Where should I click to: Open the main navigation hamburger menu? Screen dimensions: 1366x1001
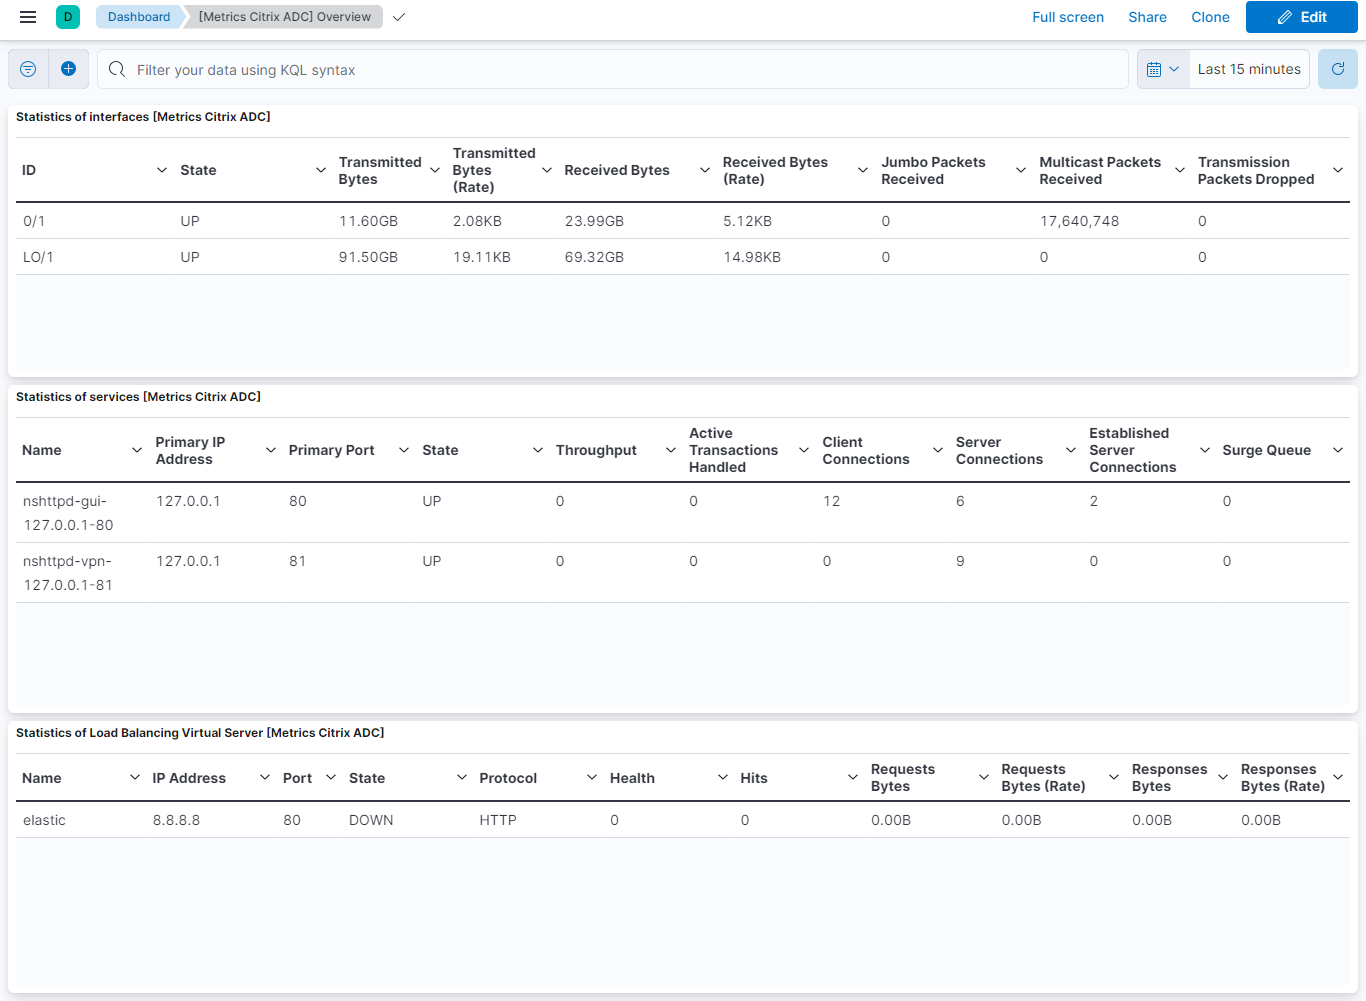coord(27,17)
